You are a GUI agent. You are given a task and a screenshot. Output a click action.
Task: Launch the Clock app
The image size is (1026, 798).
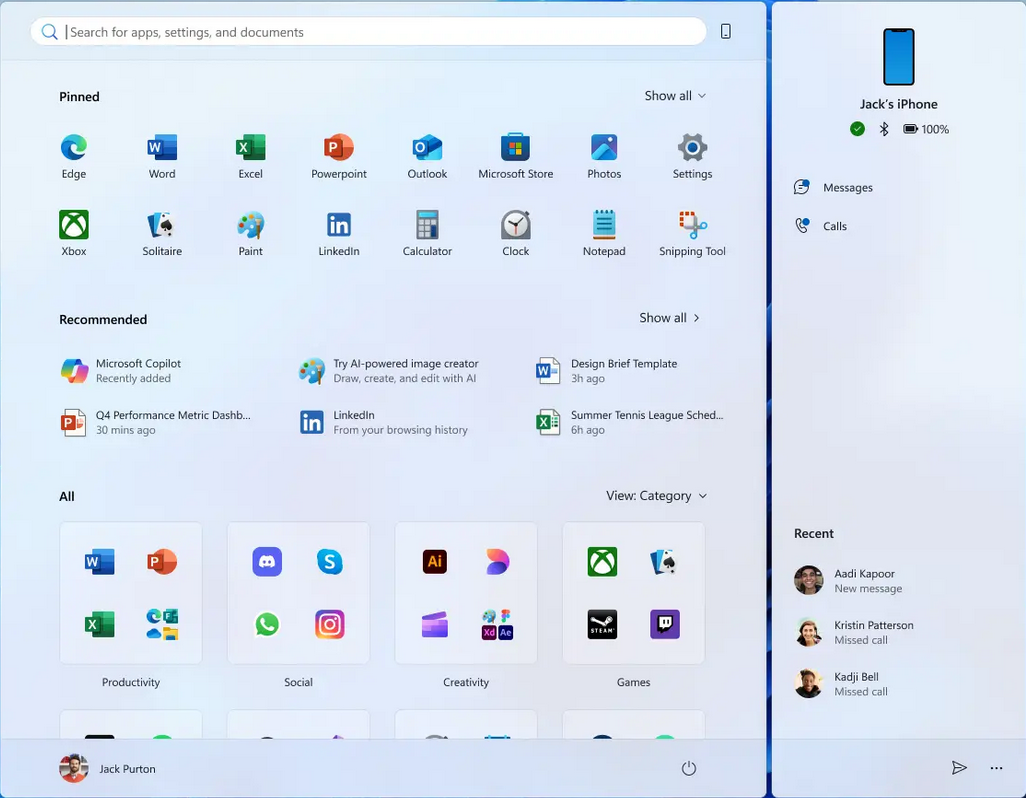click(x=516, y=233)
